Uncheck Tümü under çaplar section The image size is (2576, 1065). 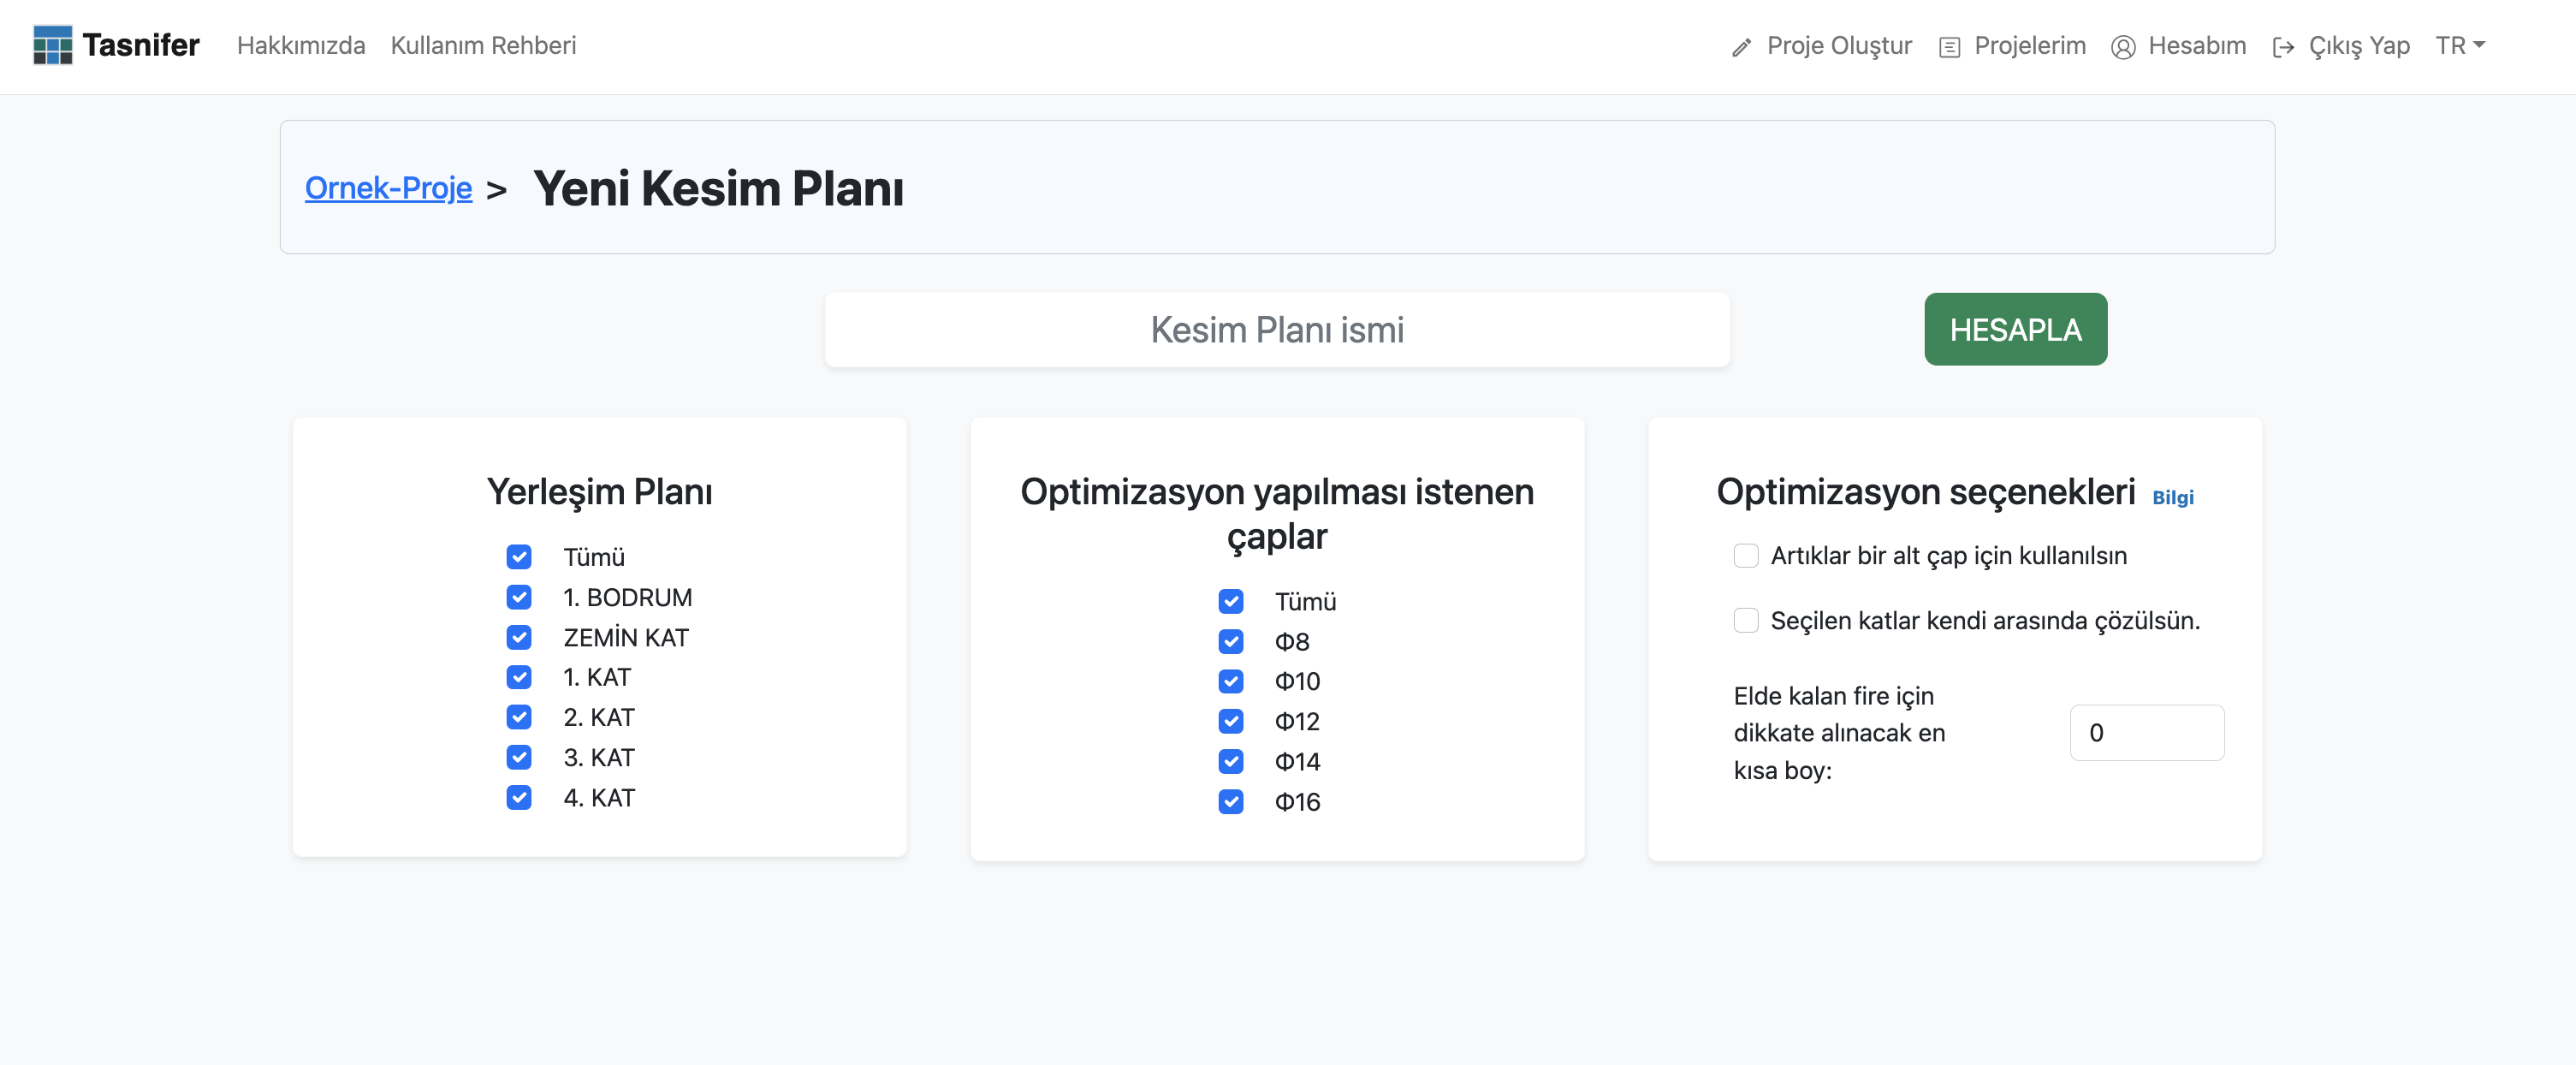(1231, 601)
